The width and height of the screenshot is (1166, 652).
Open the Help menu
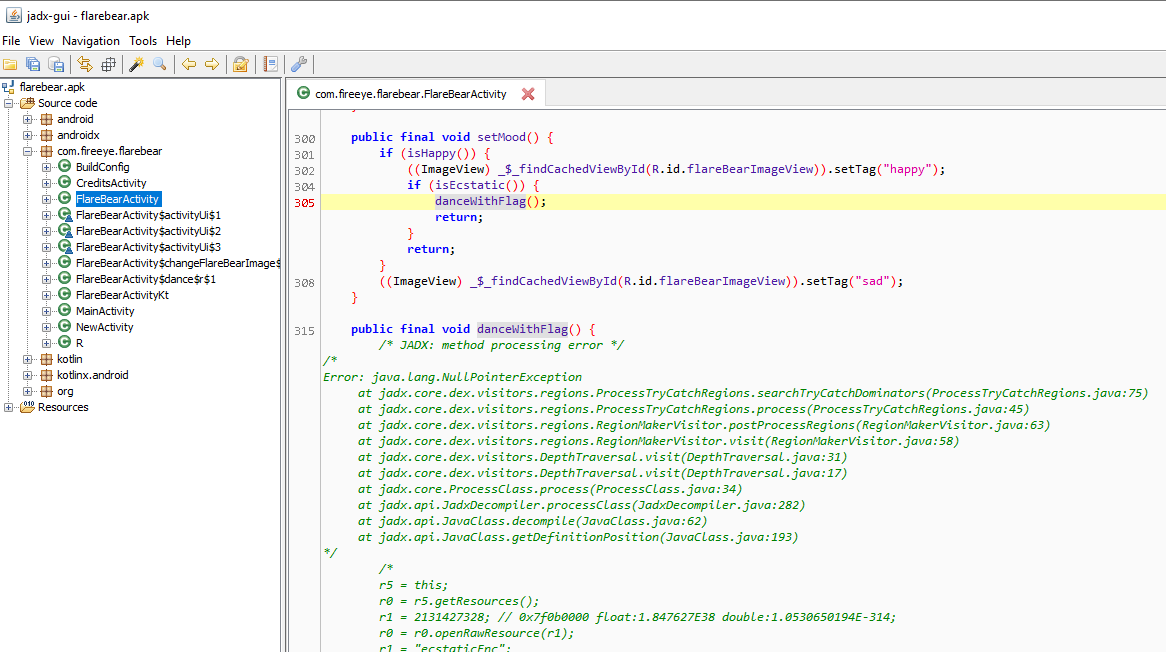178,41
